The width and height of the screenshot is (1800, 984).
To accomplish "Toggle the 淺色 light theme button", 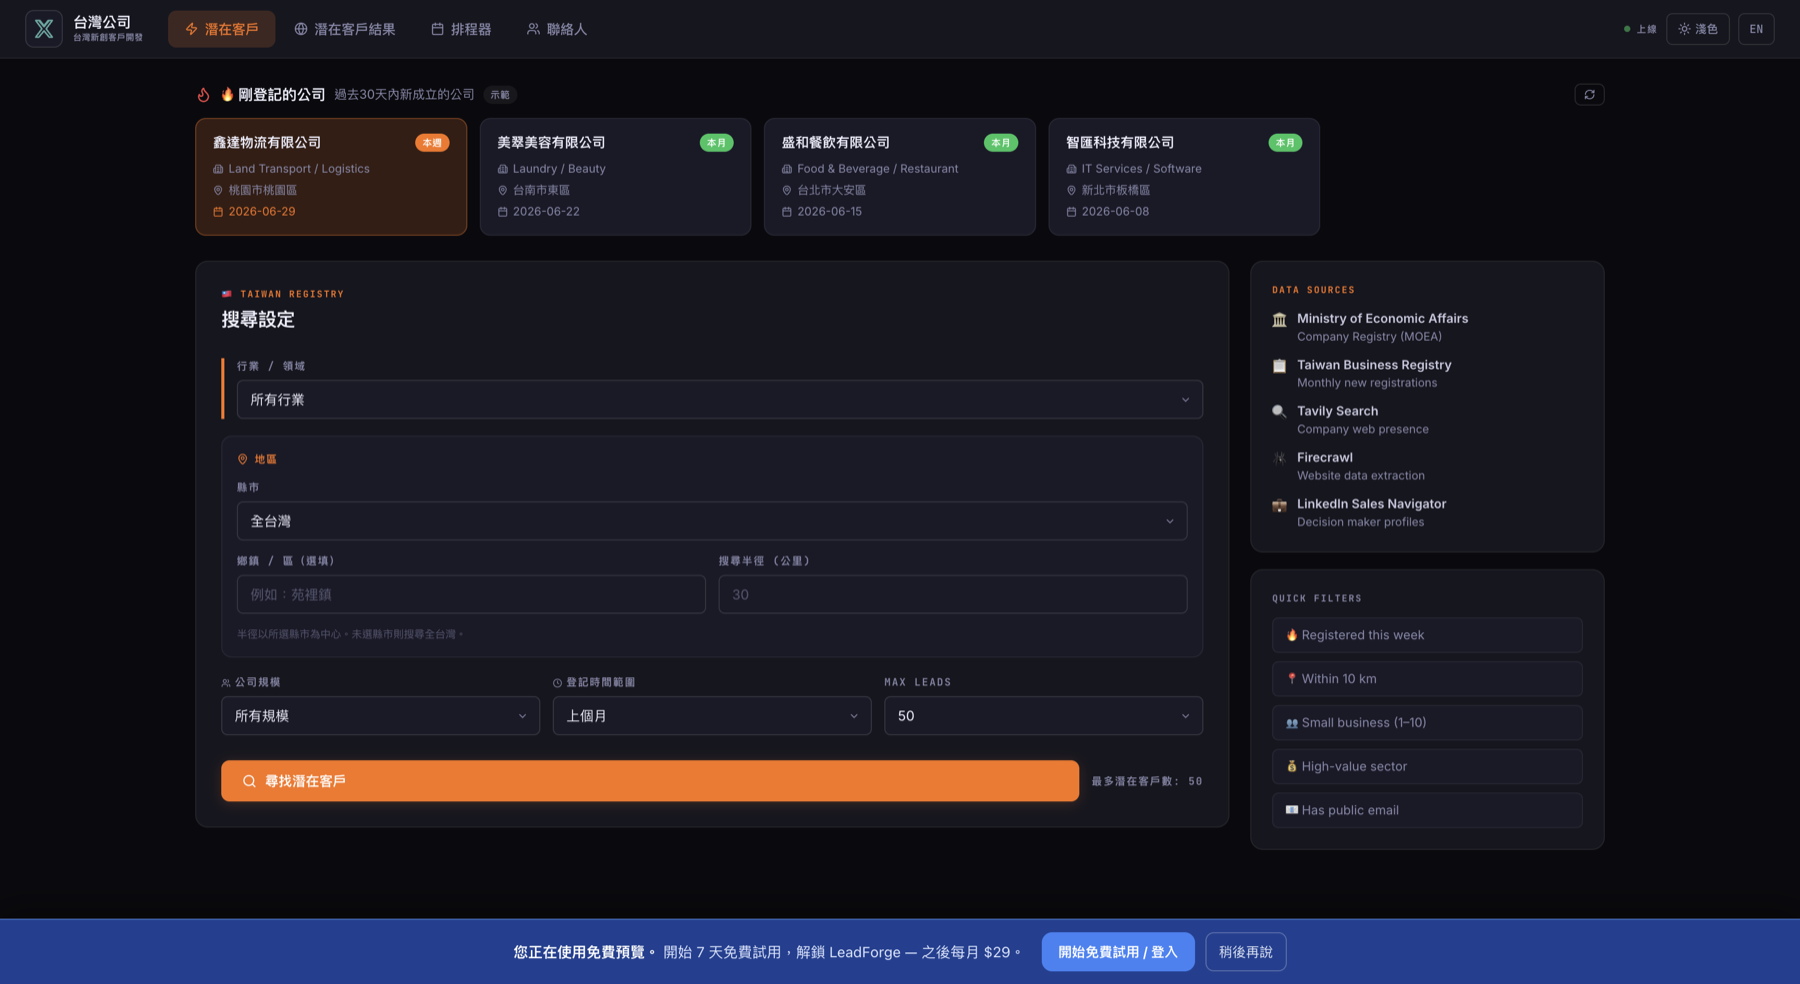I will click(x=1697, y=29).
